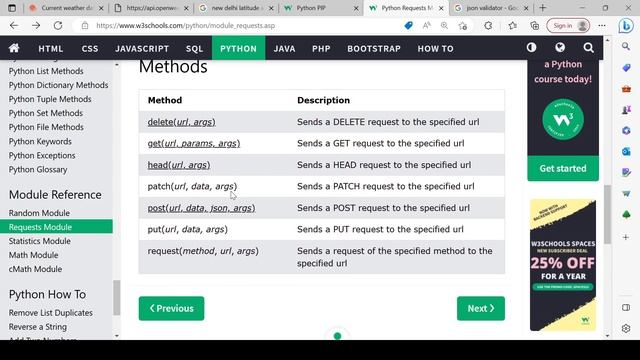Open the globe language icon

pos(560,48)
